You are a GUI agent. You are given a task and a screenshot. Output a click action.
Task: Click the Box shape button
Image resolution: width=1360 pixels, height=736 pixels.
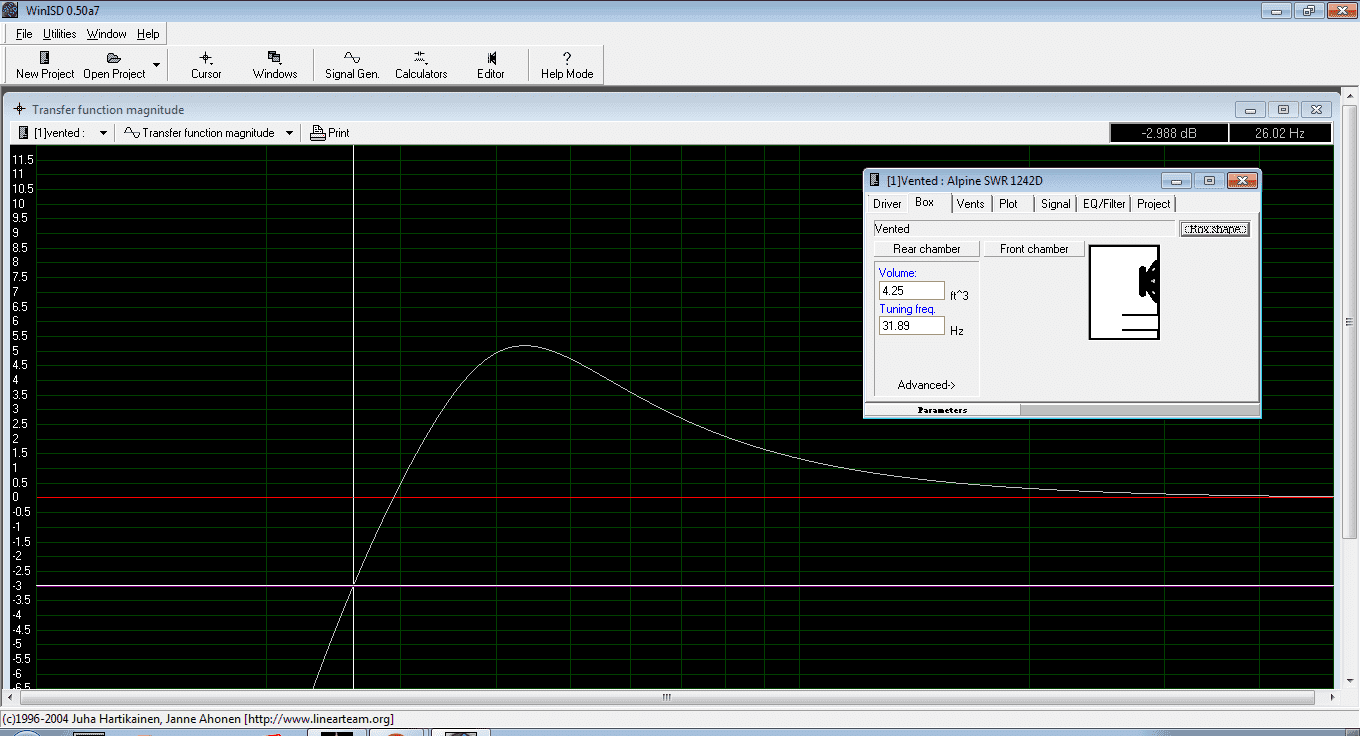click(x=1214, y=229)
